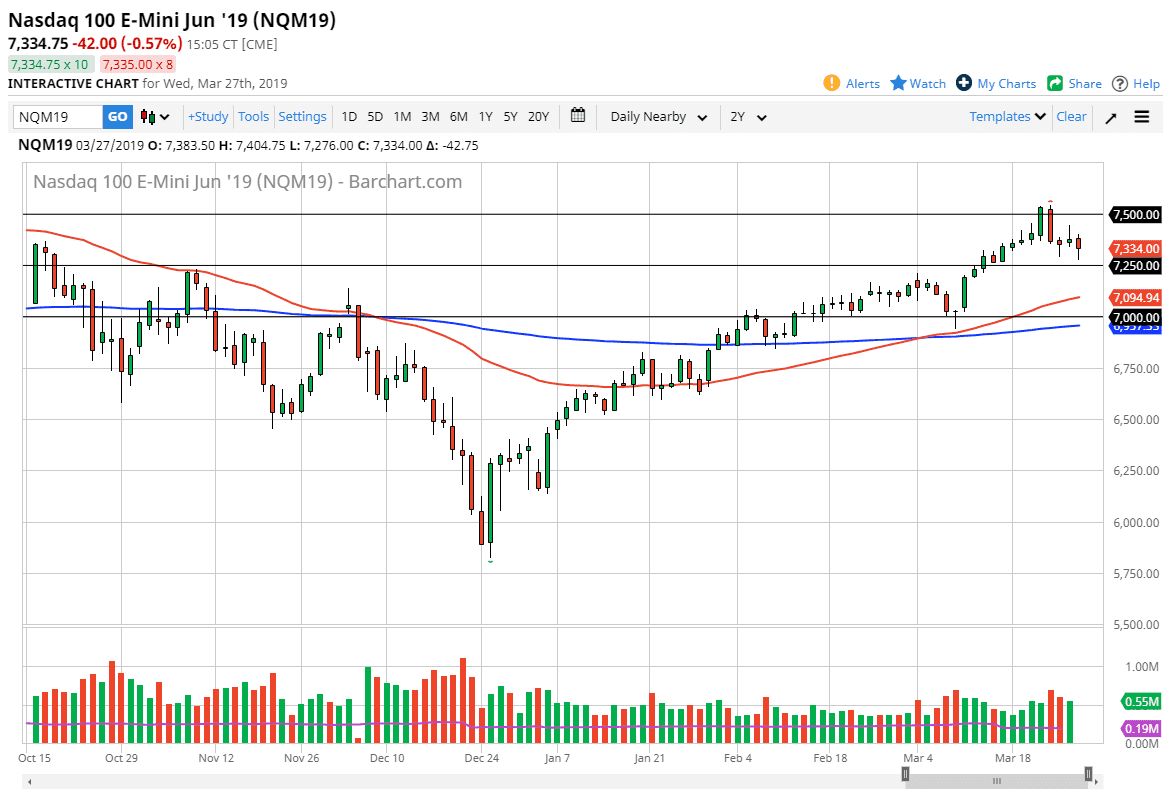Click the NQM19 symbol input field
This screenshot has width=1163, height=792.
click(55, 117)
